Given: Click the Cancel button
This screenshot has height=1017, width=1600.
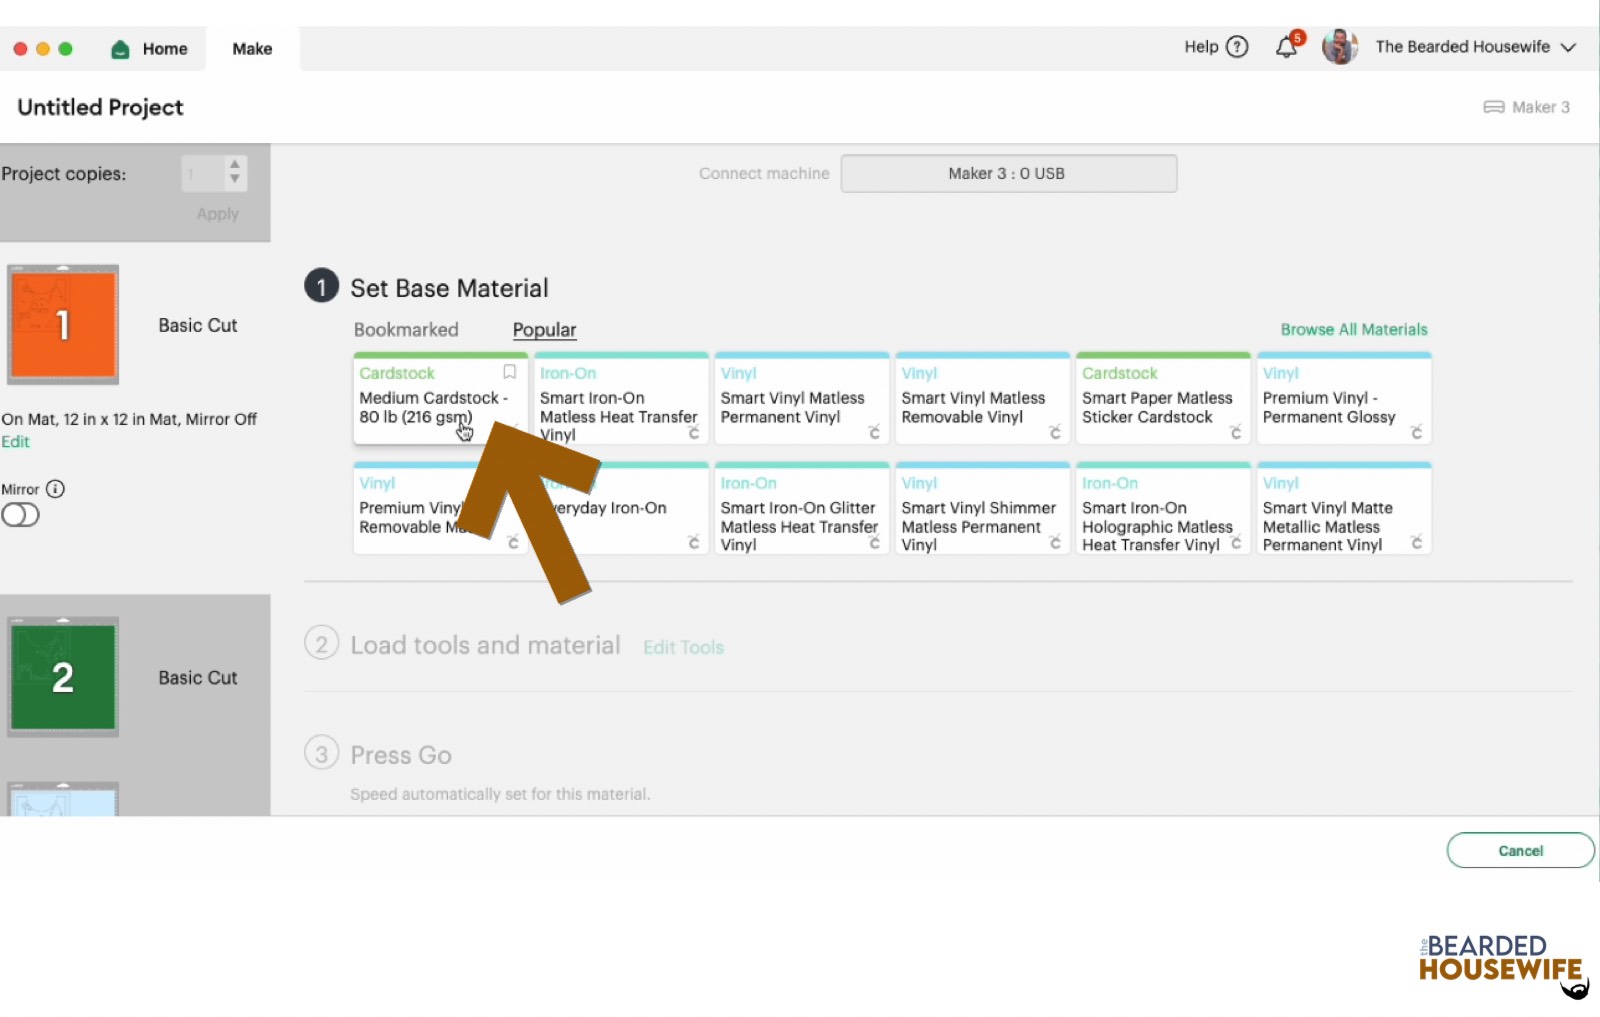Looking at the screenshot, I should click(1520, 850).
